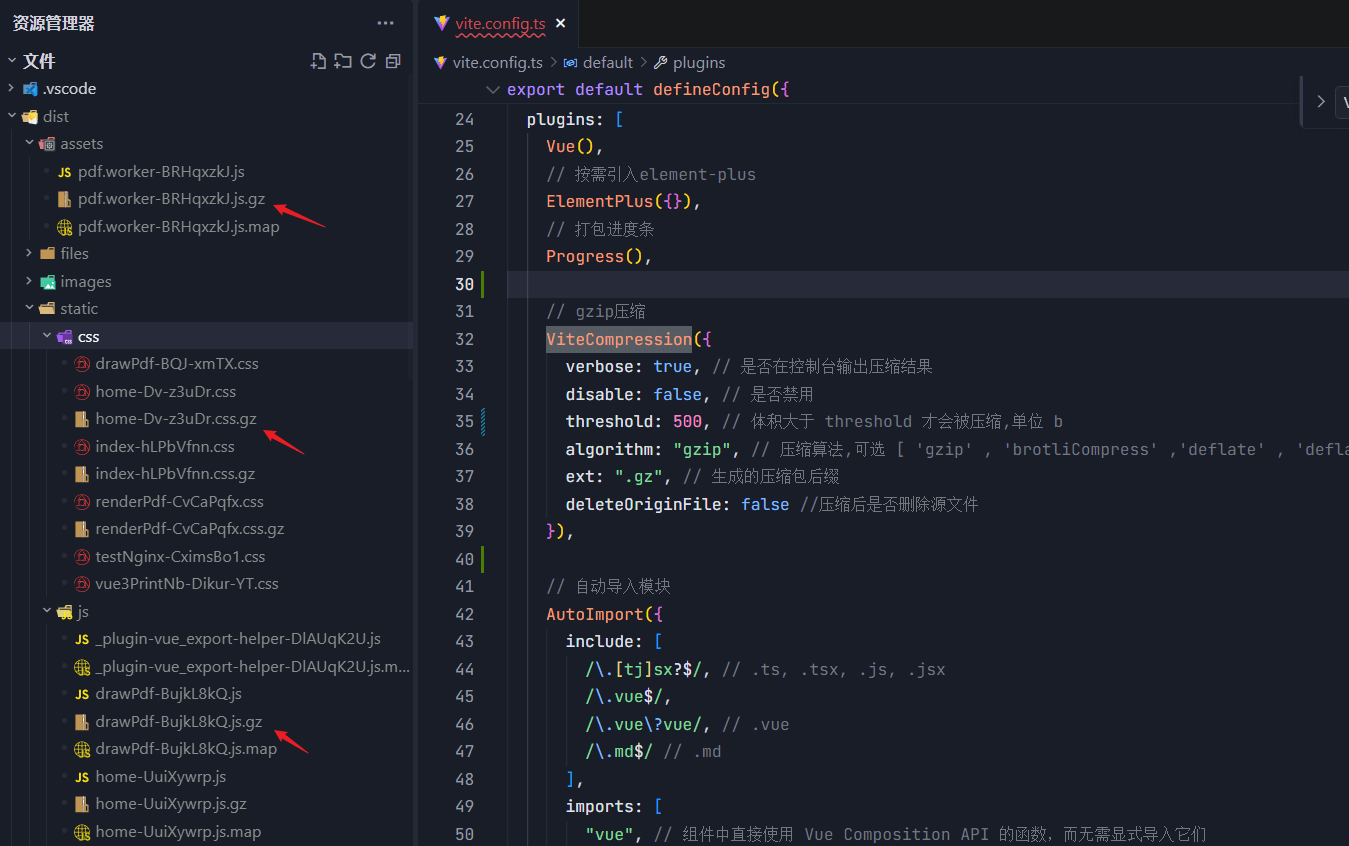Refresh the file explorer tree
This screenshot has width=1349, height=846.
pos(368,61)
